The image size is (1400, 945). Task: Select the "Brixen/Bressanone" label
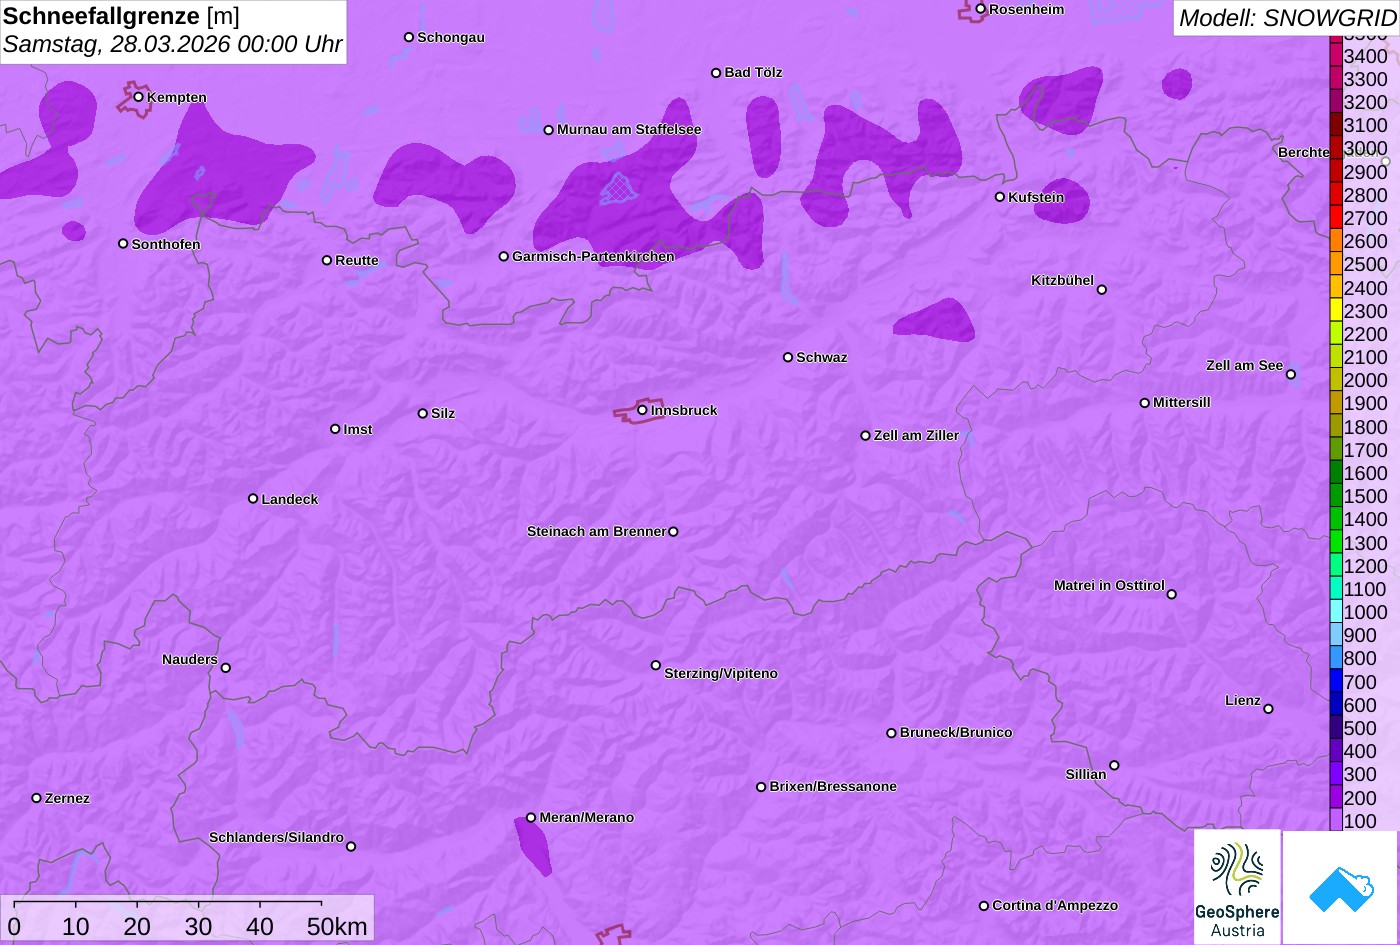[x=833, y=786]
